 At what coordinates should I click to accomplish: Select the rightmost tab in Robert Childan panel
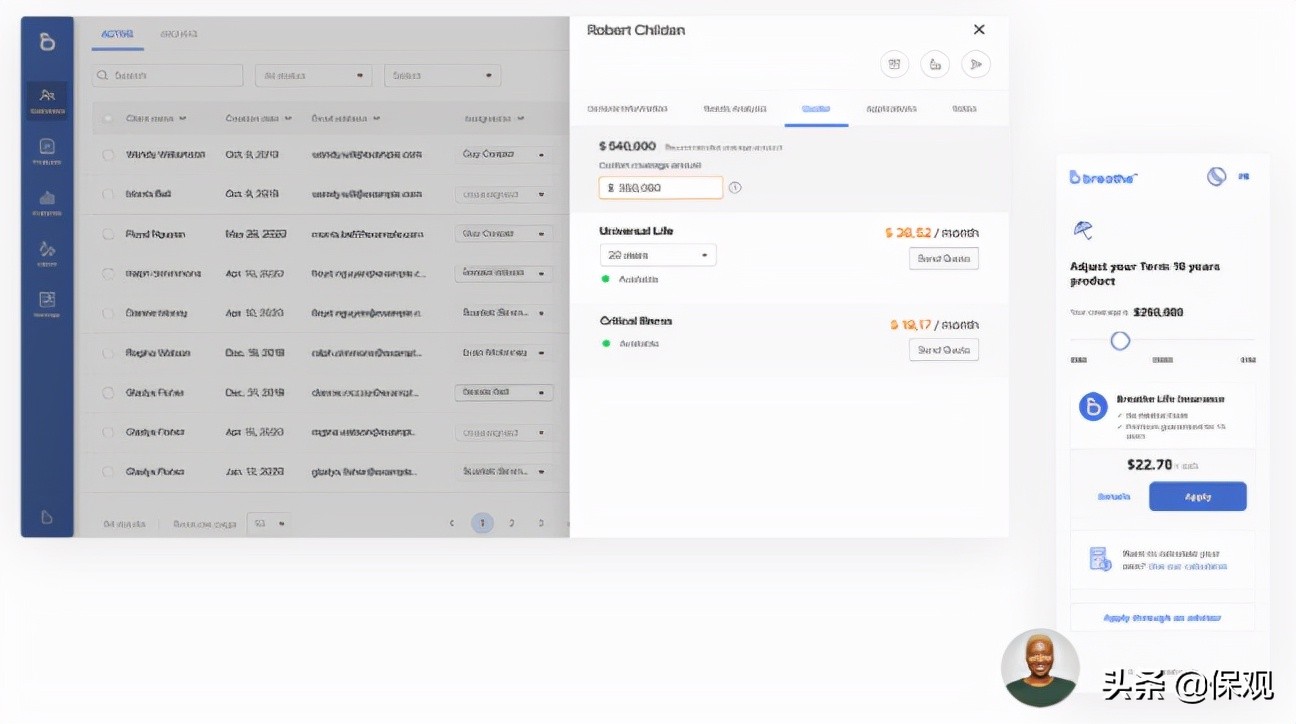pyautogui.click(x=964, y=109)
